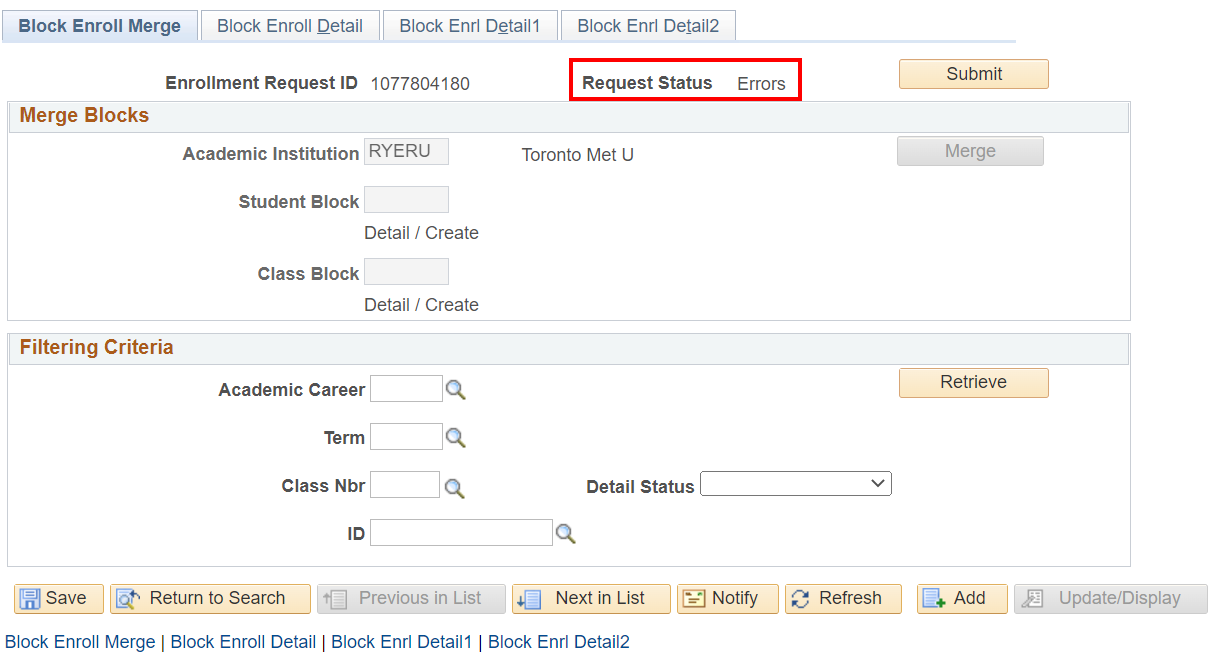Click the Retrieve button
Viewport: 1223px width, 666px height.
973,382
